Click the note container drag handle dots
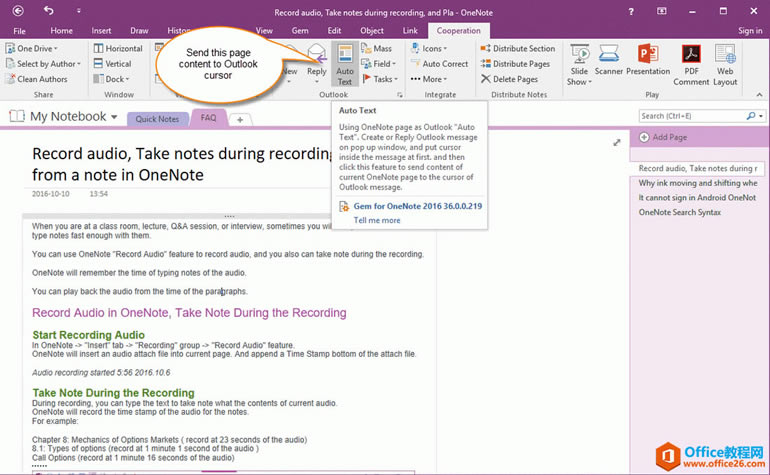Viewport: 770px width, 475px height. click(229, 216)
